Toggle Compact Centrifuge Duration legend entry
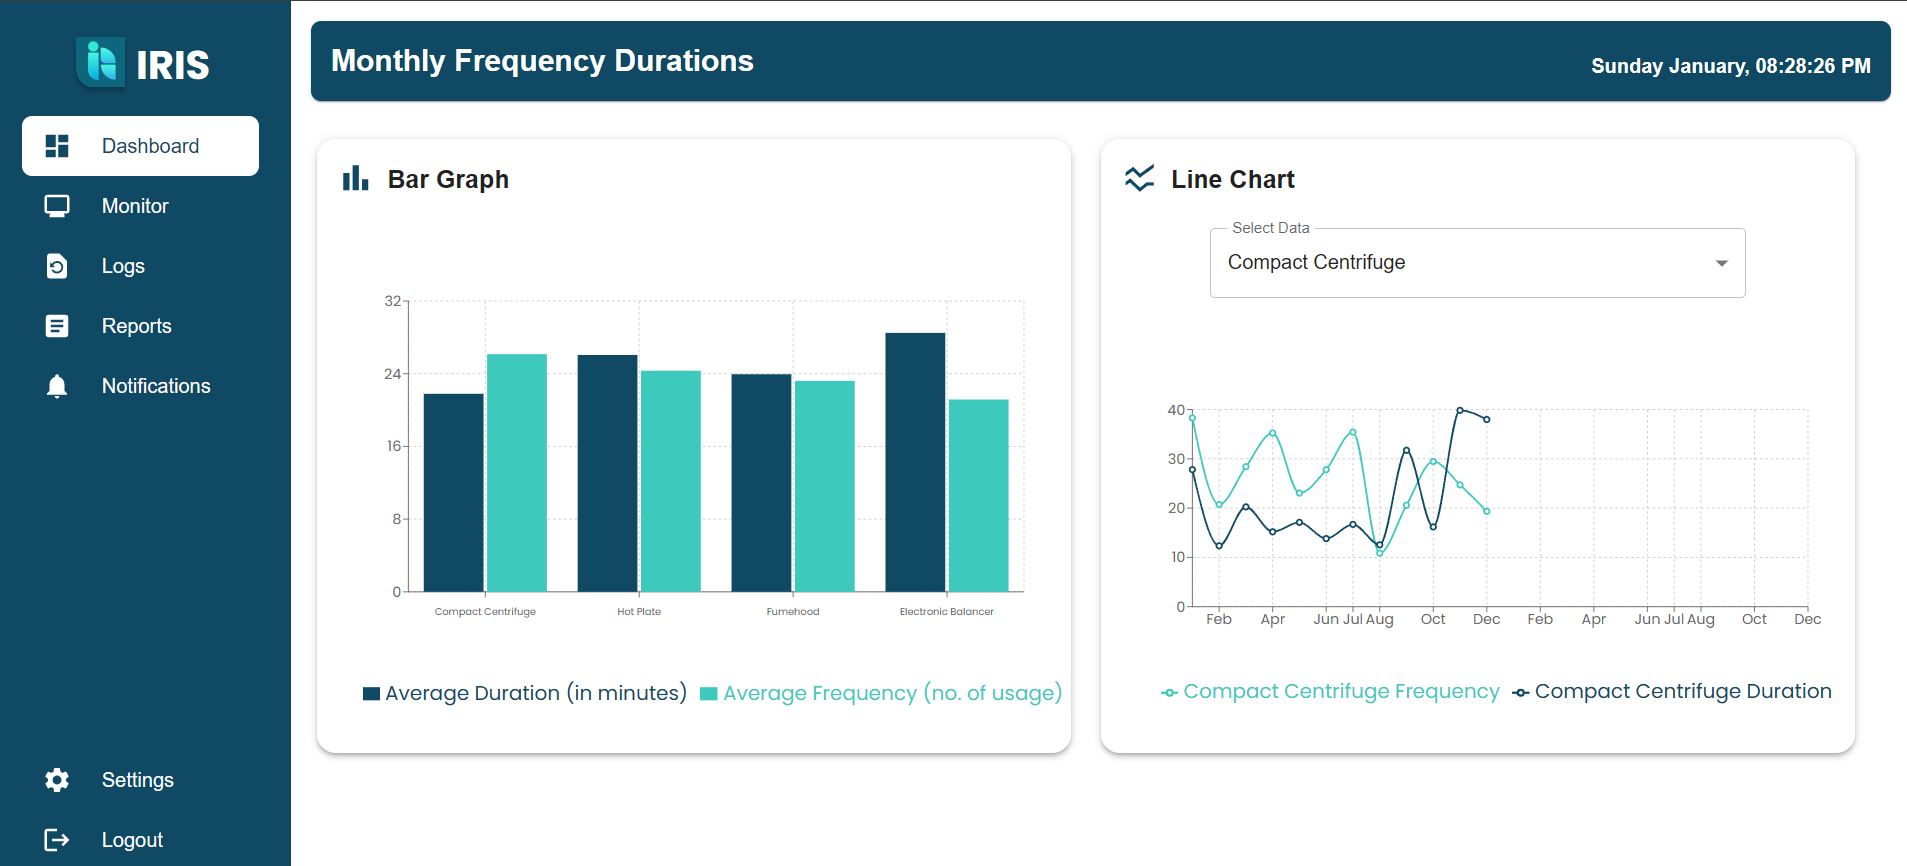This screenshot has width=1907, height=866. point(1672,692)
